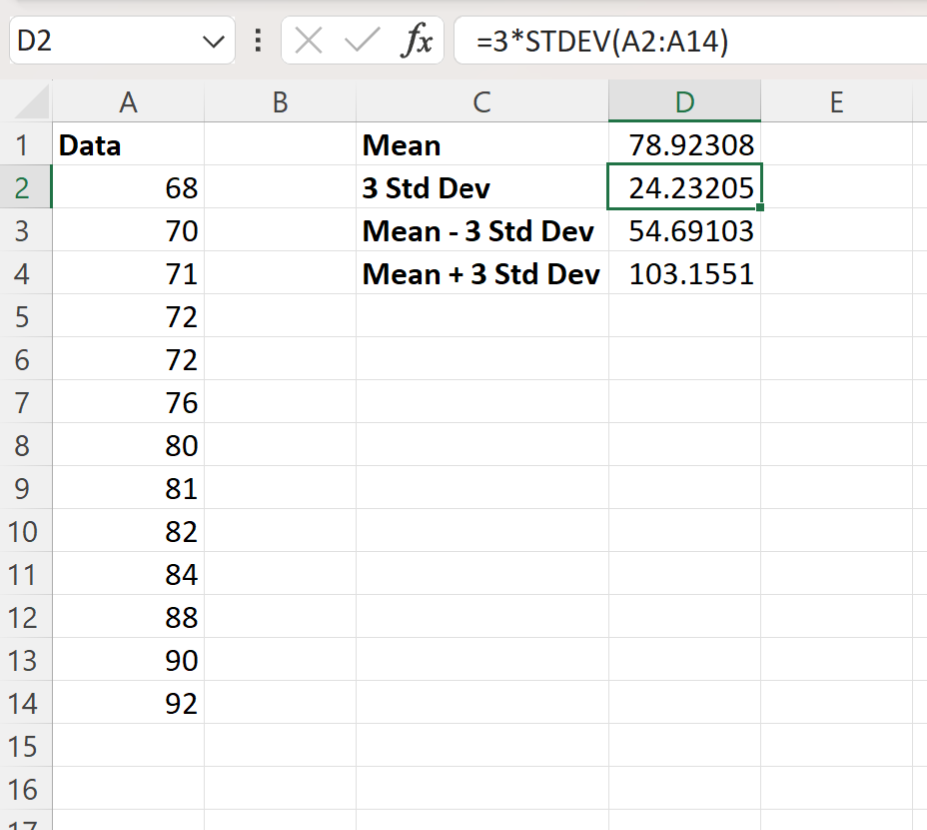
Task: Click the Cancel (X) icon in formula bar
Action: (x=308, y=40)
